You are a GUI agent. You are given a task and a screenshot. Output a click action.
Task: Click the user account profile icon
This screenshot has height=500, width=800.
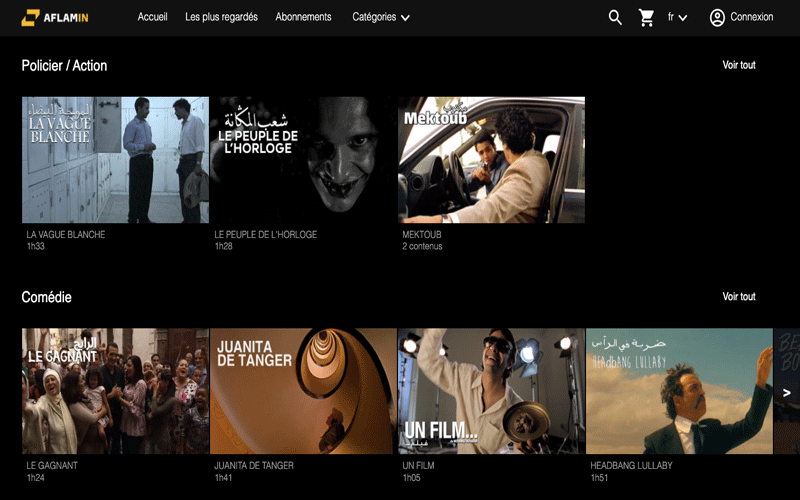tap(717, 17)
